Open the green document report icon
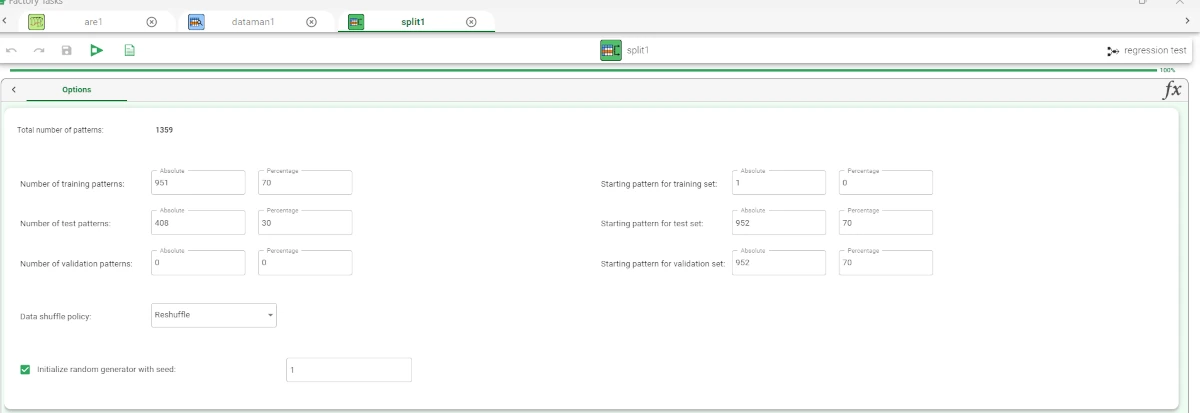 (129, 50)
